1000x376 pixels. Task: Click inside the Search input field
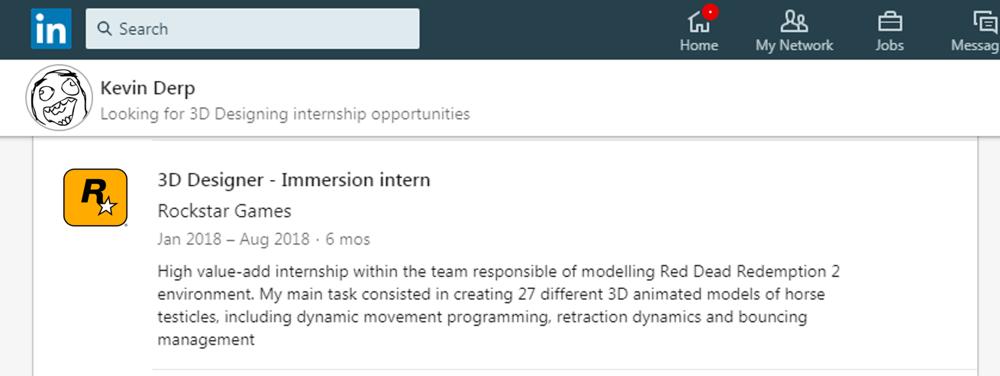click(x=253, y=29)
